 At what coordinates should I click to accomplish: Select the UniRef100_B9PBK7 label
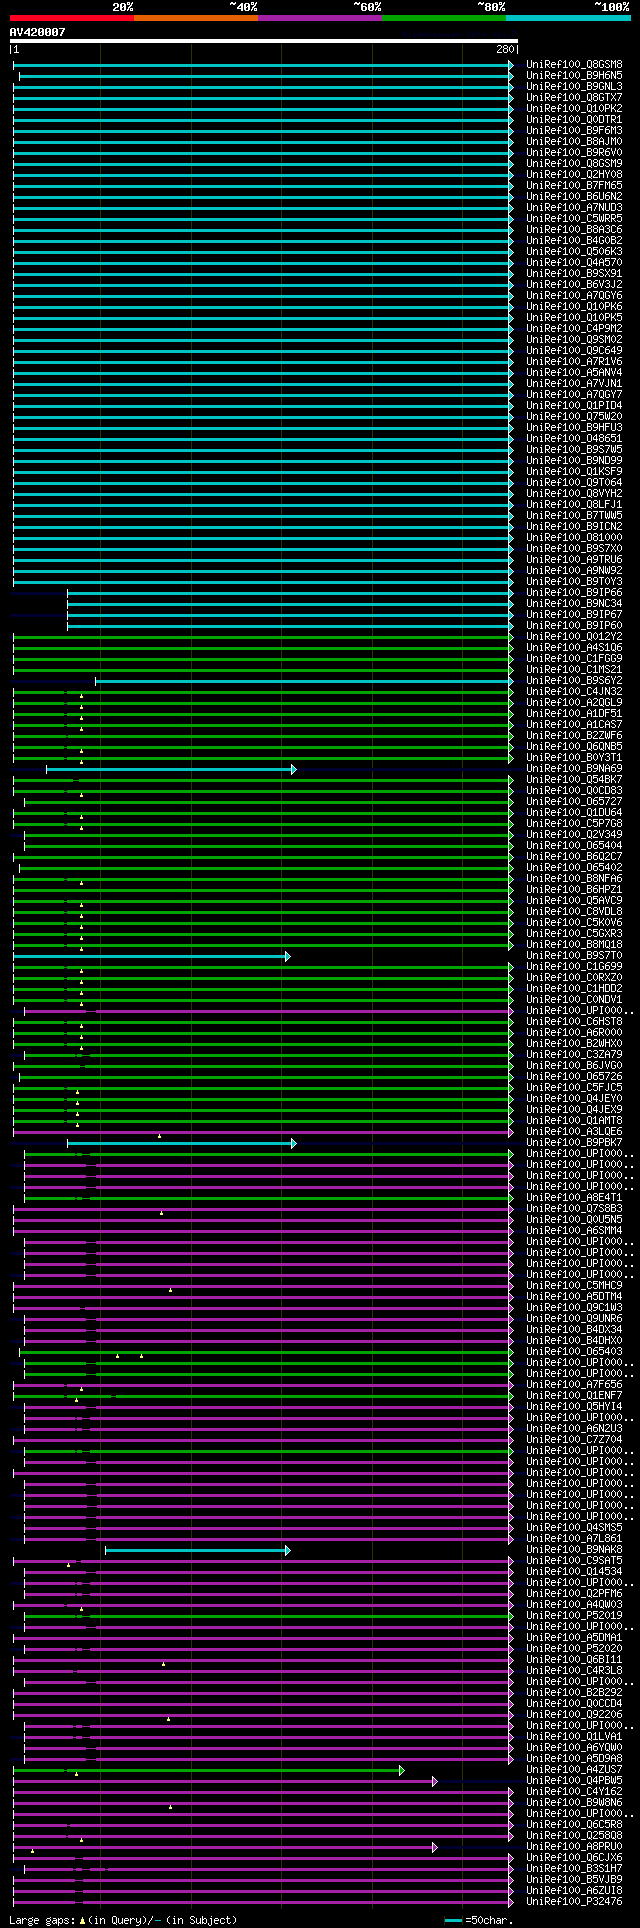click(574, 1142)
